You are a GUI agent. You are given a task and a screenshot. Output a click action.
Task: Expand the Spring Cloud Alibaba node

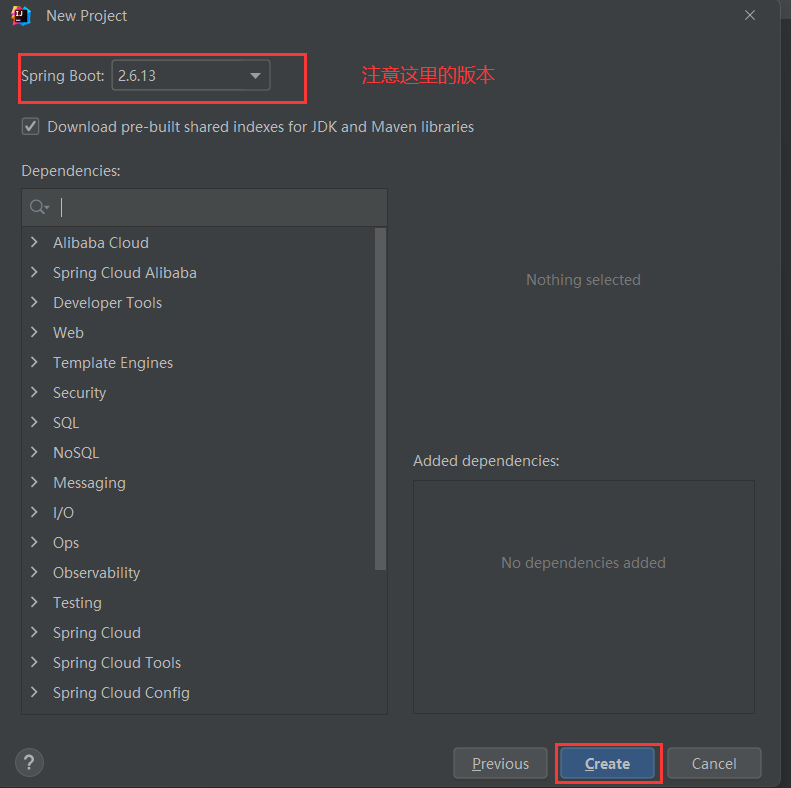coord(34,272)
